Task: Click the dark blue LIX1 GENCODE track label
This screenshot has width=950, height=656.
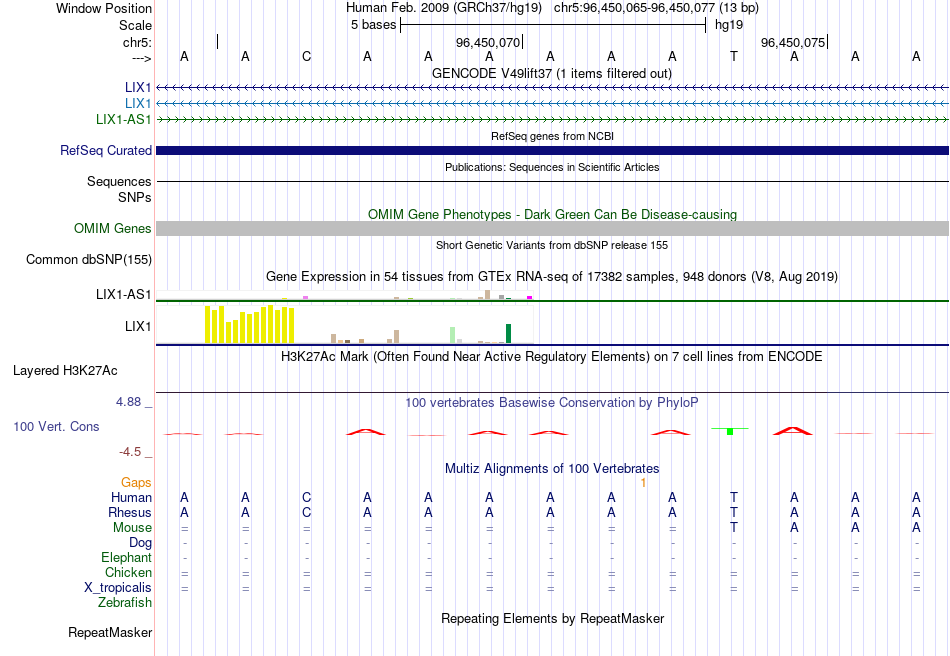Action: click(x=138, y=87)
